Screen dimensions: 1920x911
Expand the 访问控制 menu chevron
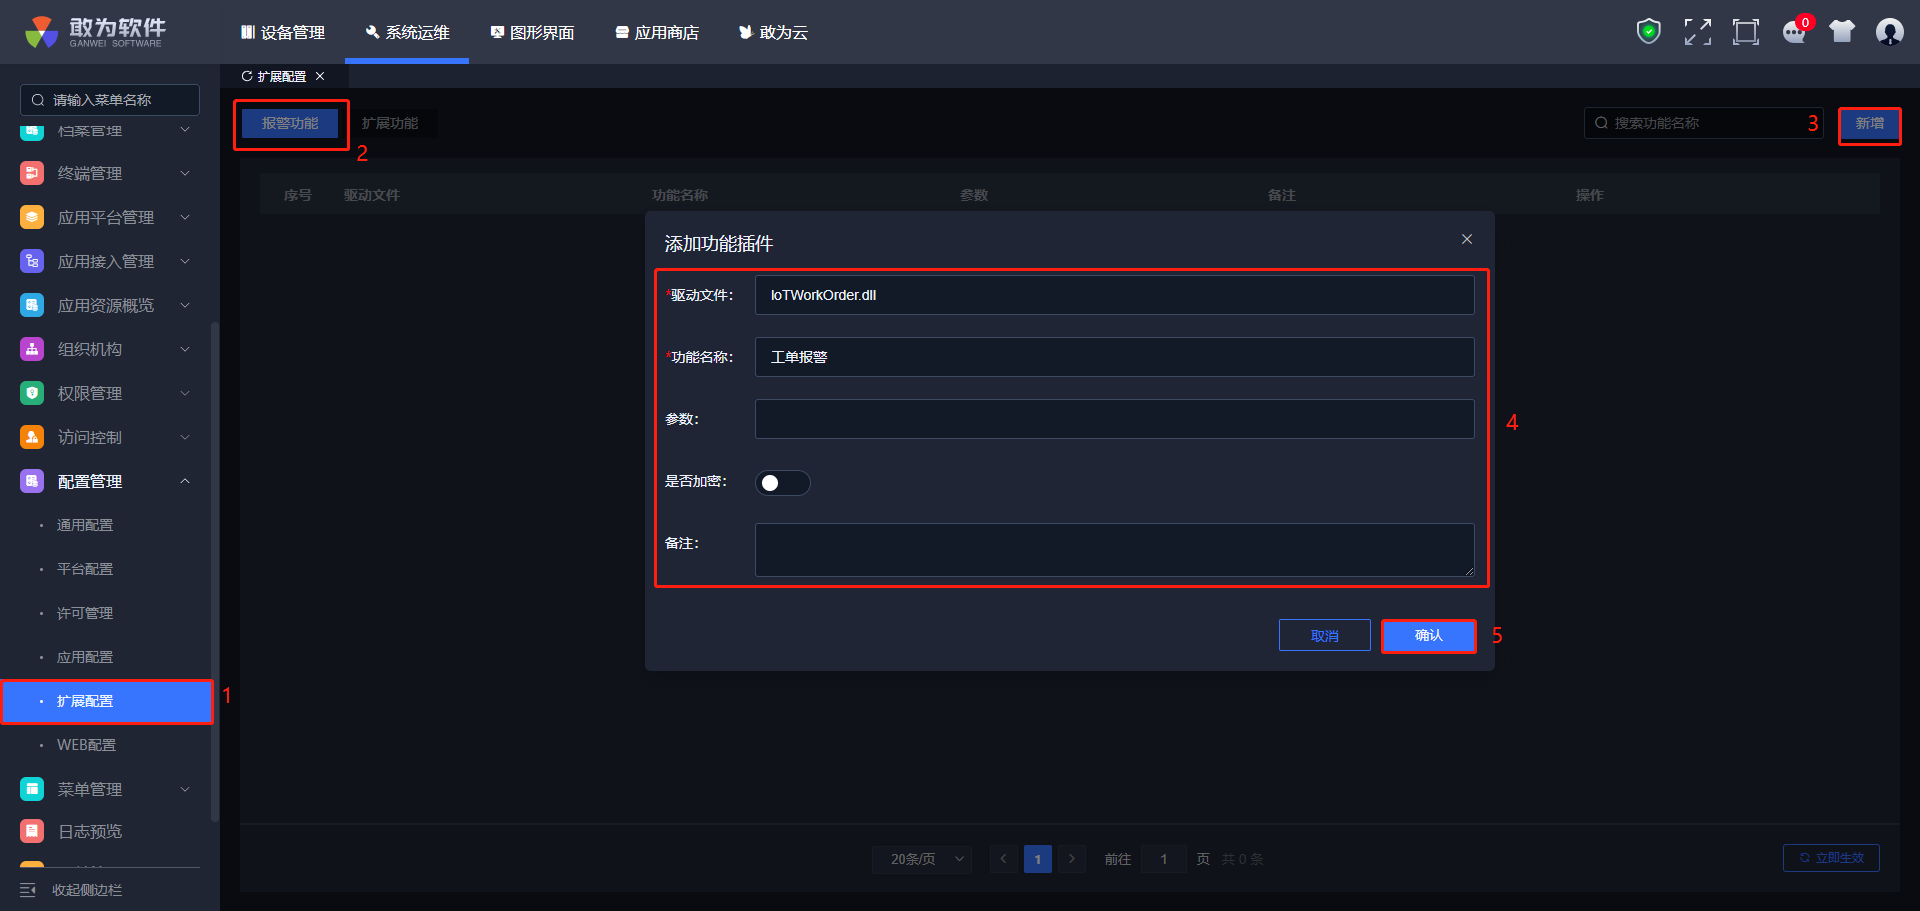[x=185, y=437]
